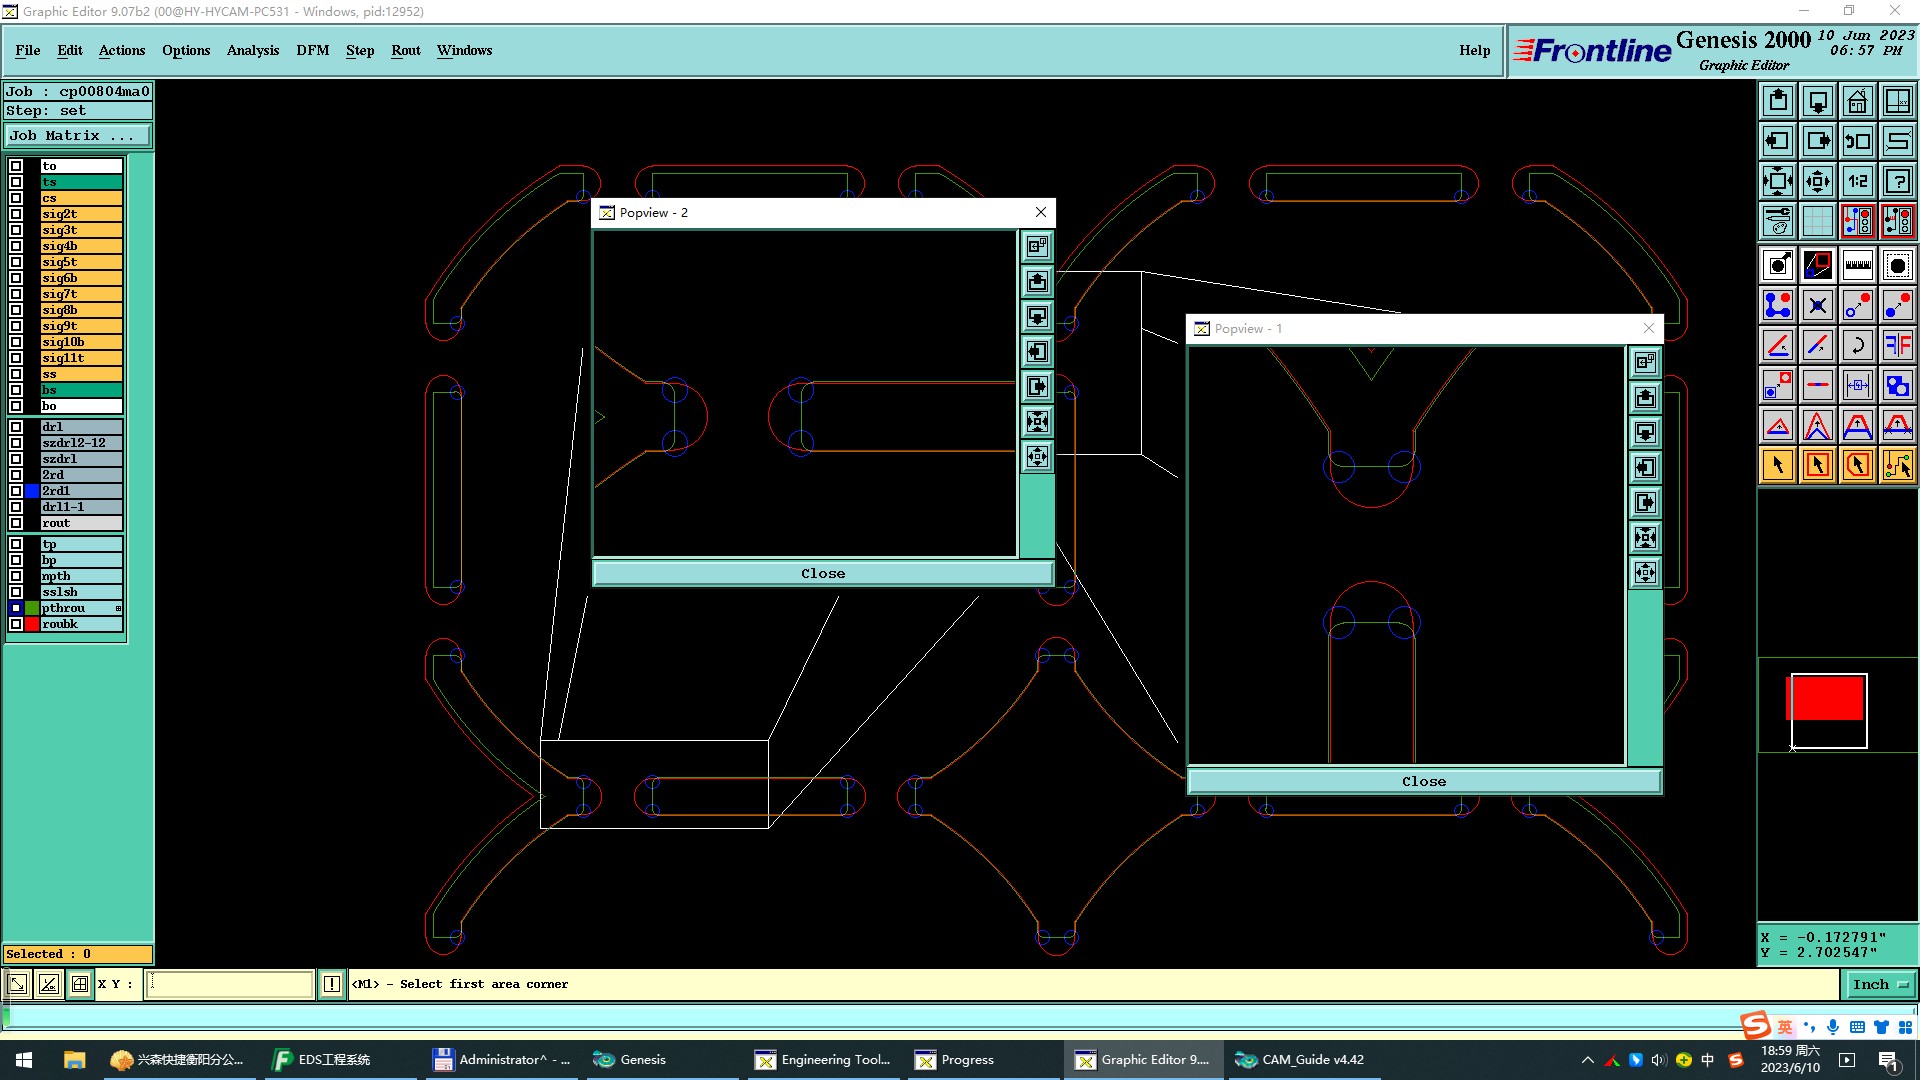Click the delete feature X tool
Screen dimensions: 1920x1080
click(x=1817, y=305)
